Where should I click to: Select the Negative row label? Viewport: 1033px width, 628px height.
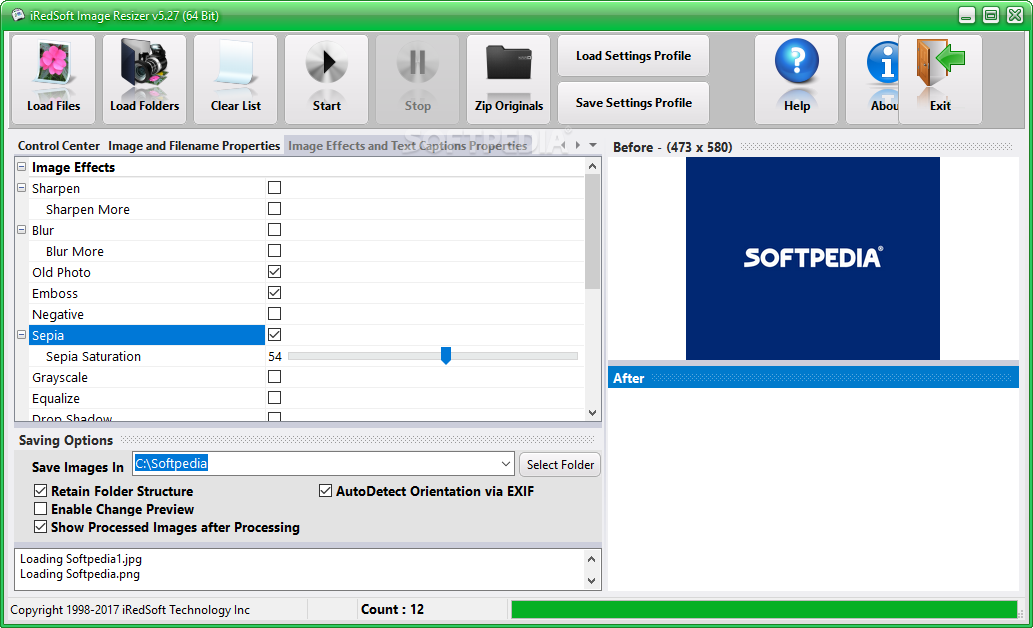pyautogui.click(x=58, y=314)
